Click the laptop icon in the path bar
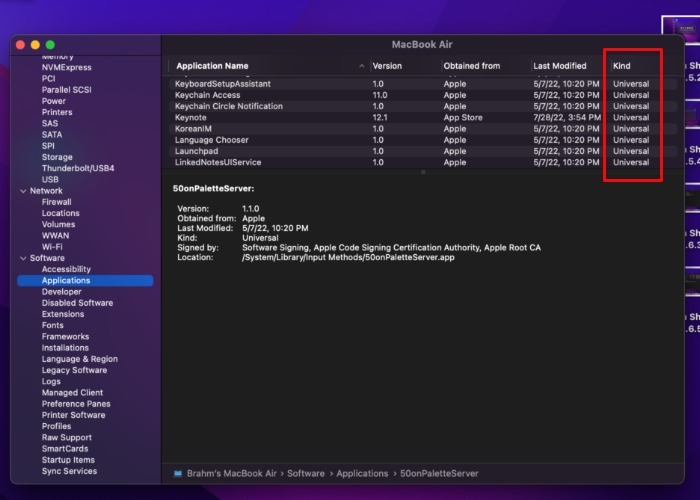 point(178,473)
